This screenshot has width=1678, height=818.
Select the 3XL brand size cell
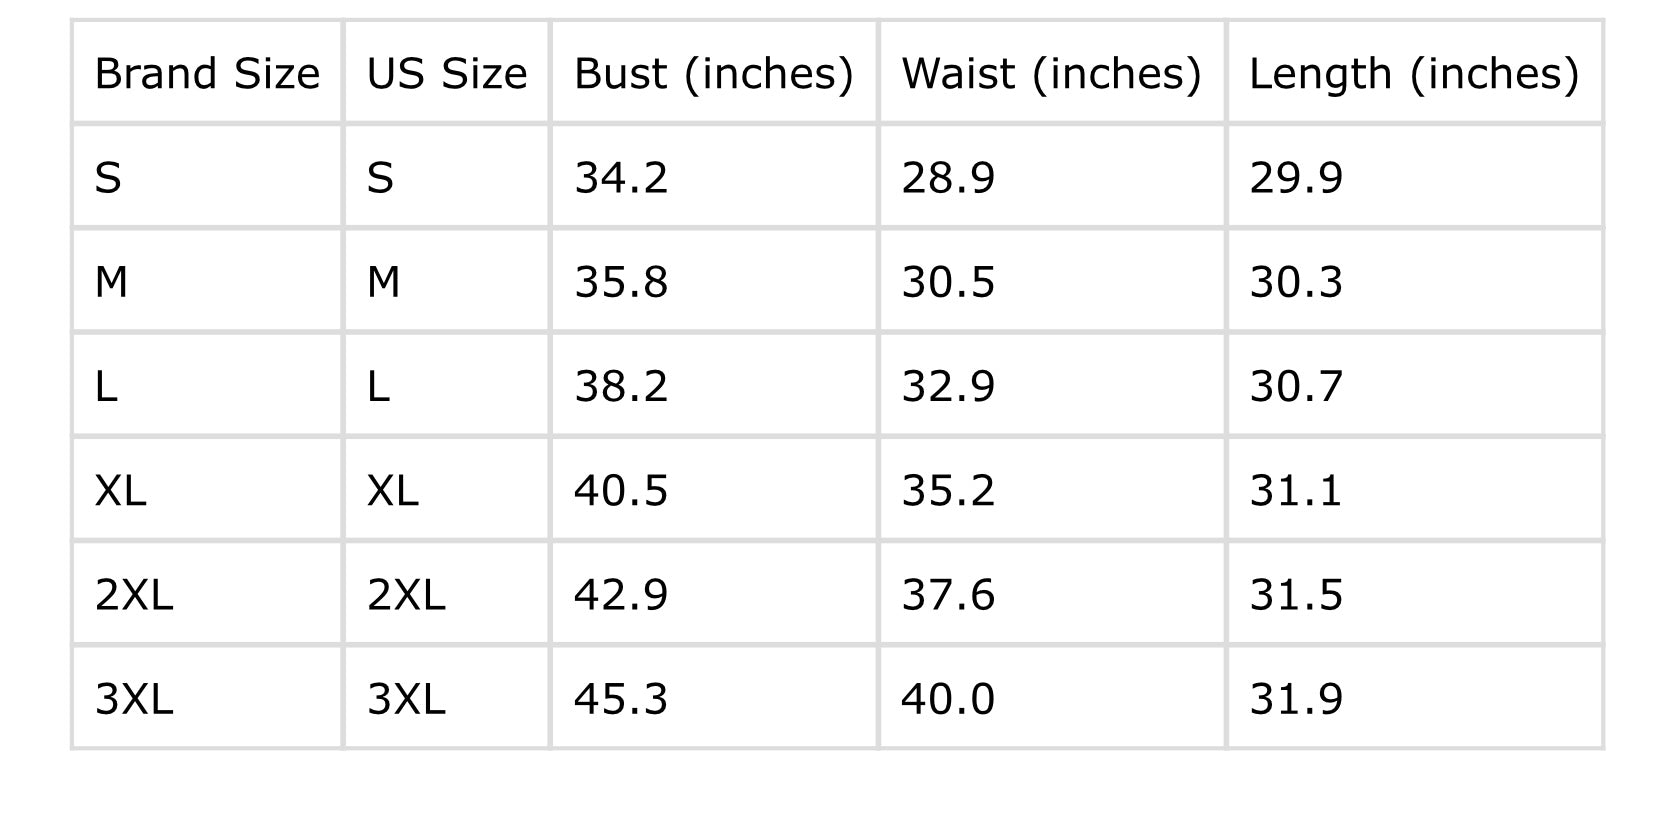(208, 698)
